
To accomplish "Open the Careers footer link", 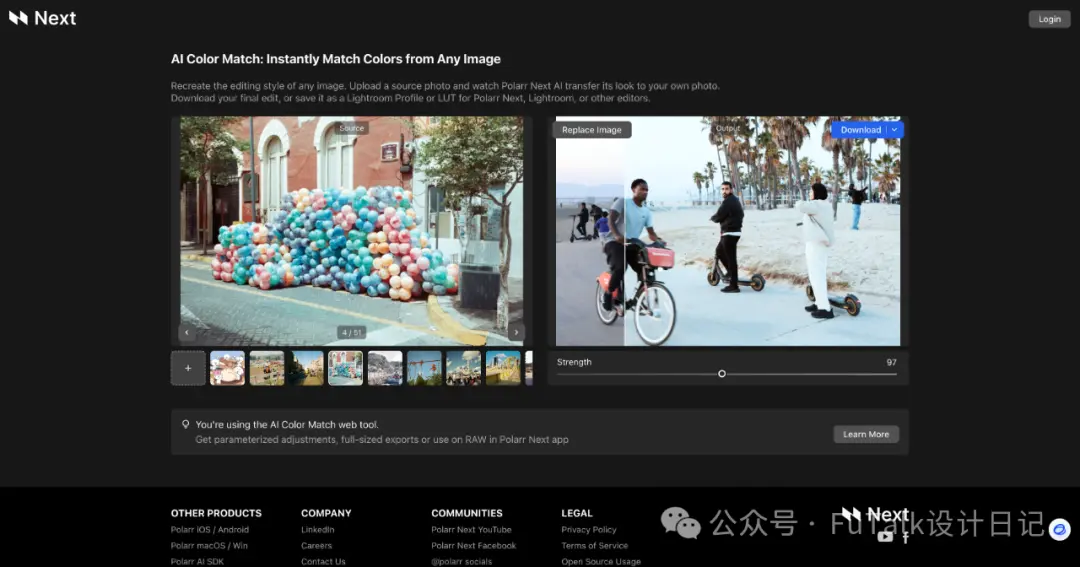I will point(316,546).
